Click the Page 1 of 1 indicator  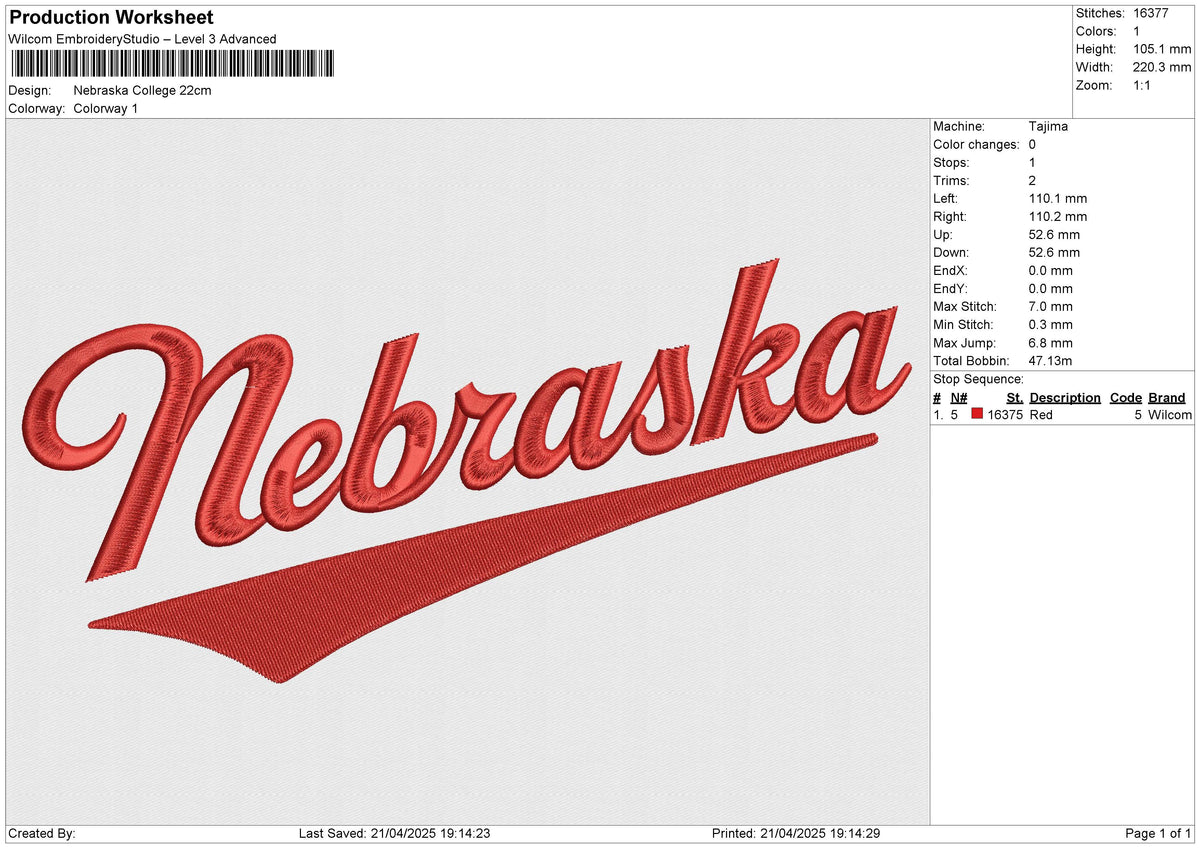tap(1158, 833)
